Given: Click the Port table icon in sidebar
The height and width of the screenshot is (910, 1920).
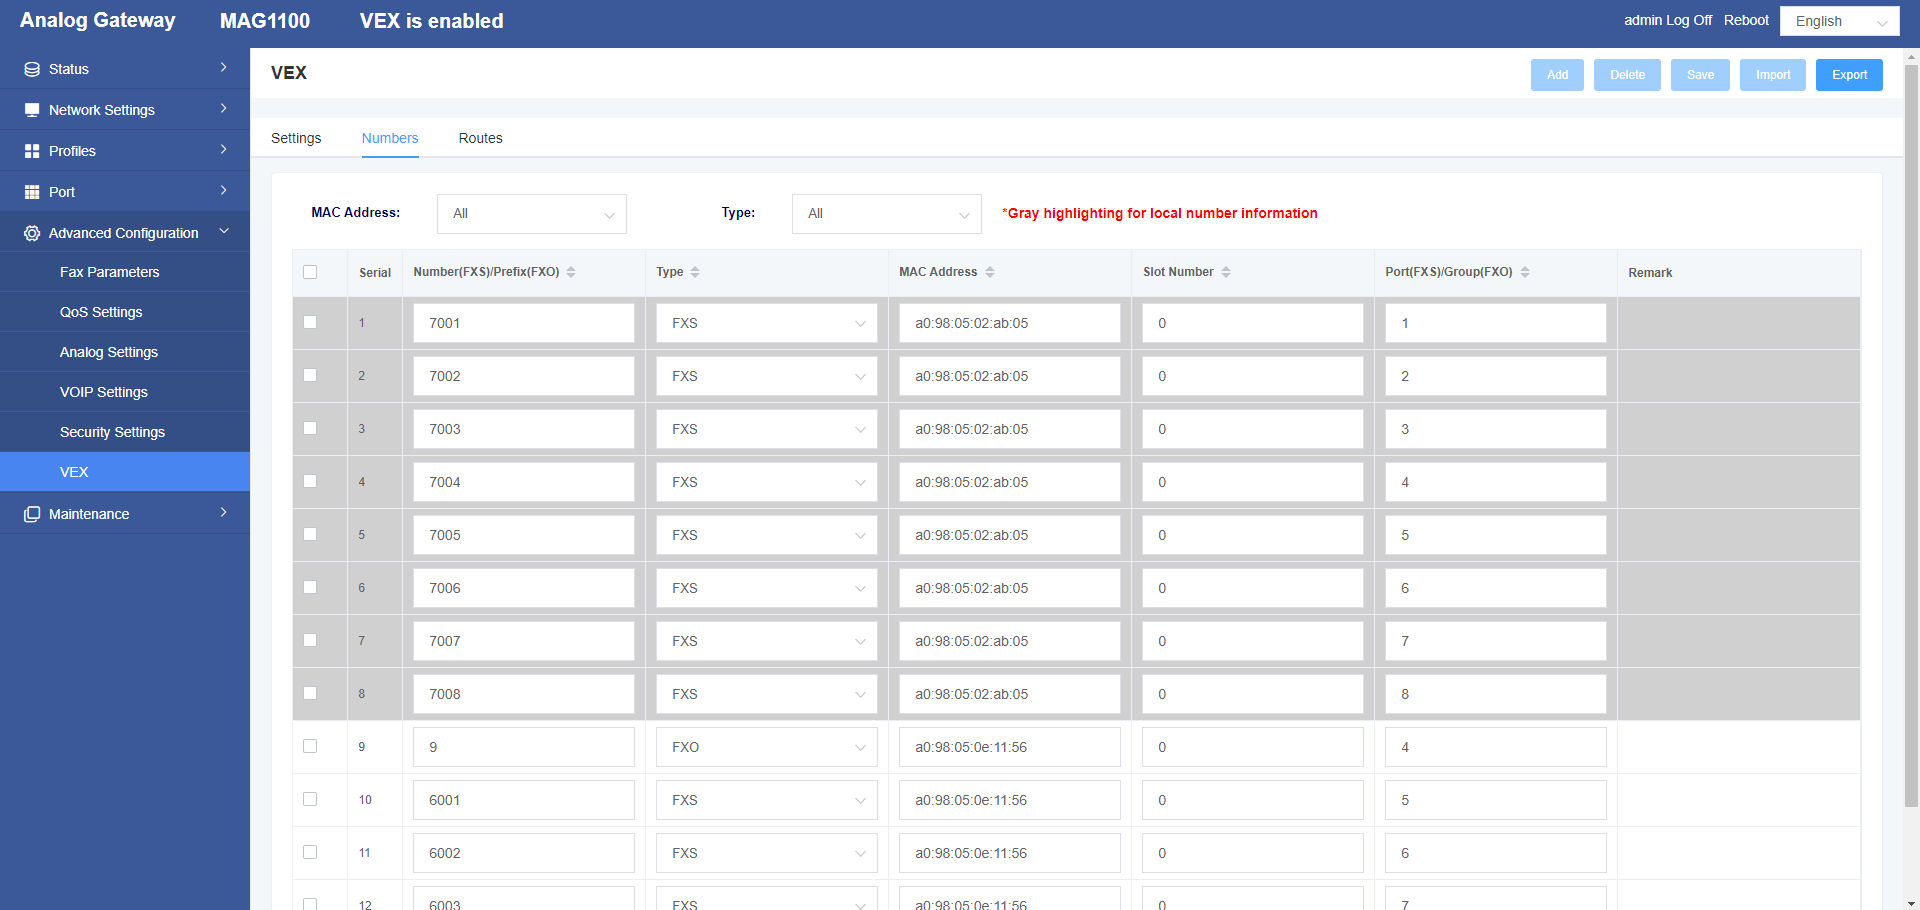Looking at the screenshot, I should coord(32,192).
